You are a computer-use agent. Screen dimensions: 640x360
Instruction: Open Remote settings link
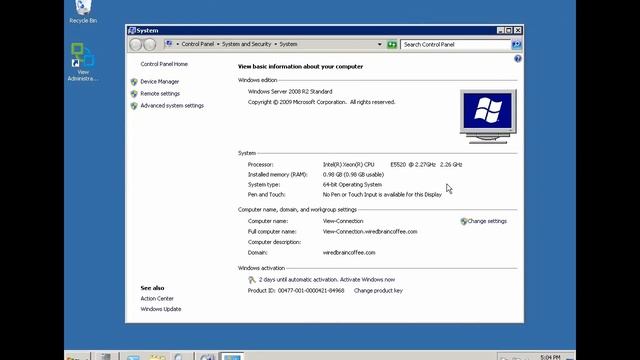160,94
